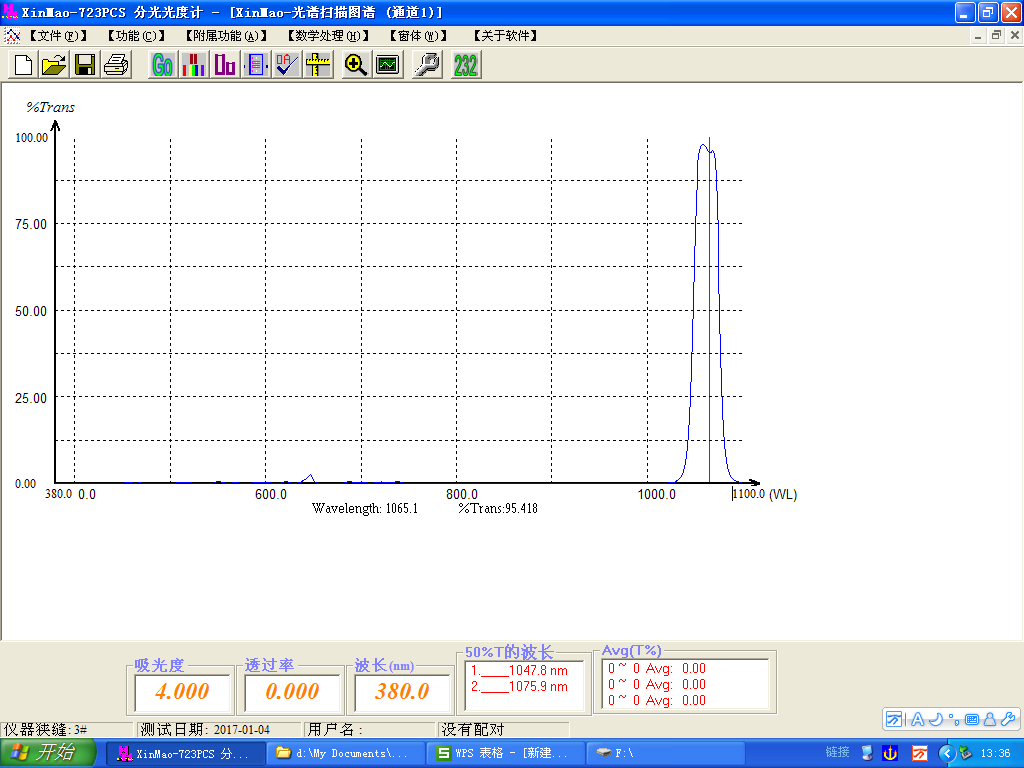Select the yellow ruler measurement tool
Image resolution: width=1024 pixels, height=768 pixels.
(317, 65)
